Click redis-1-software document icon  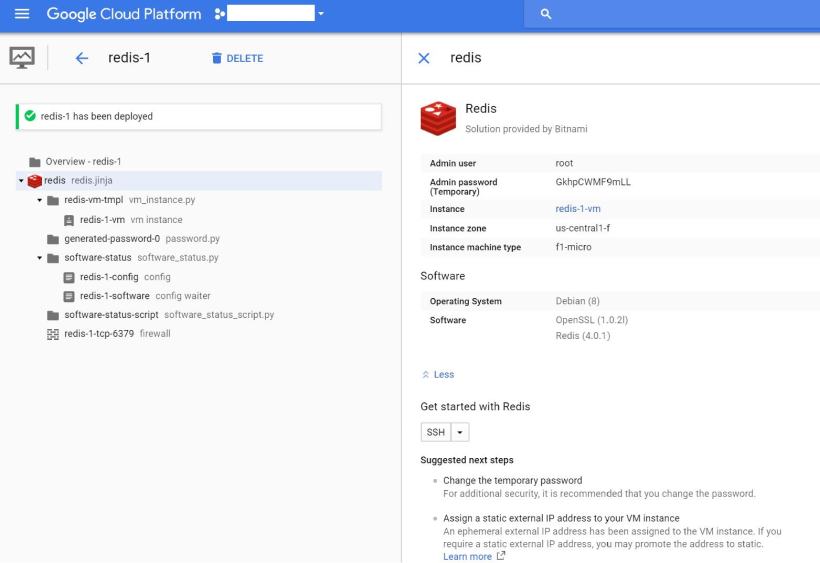[69, 296]
